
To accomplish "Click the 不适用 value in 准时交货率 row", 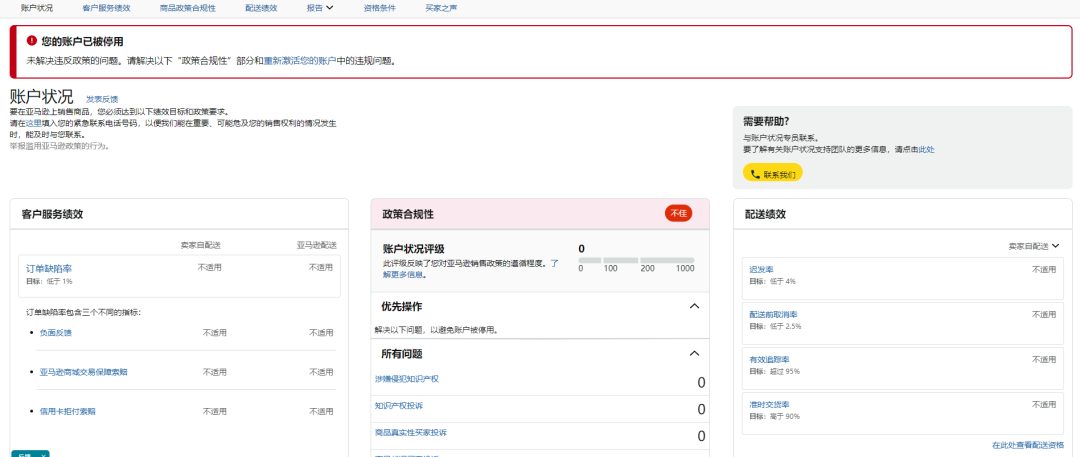I will (x=1044, y=405).
